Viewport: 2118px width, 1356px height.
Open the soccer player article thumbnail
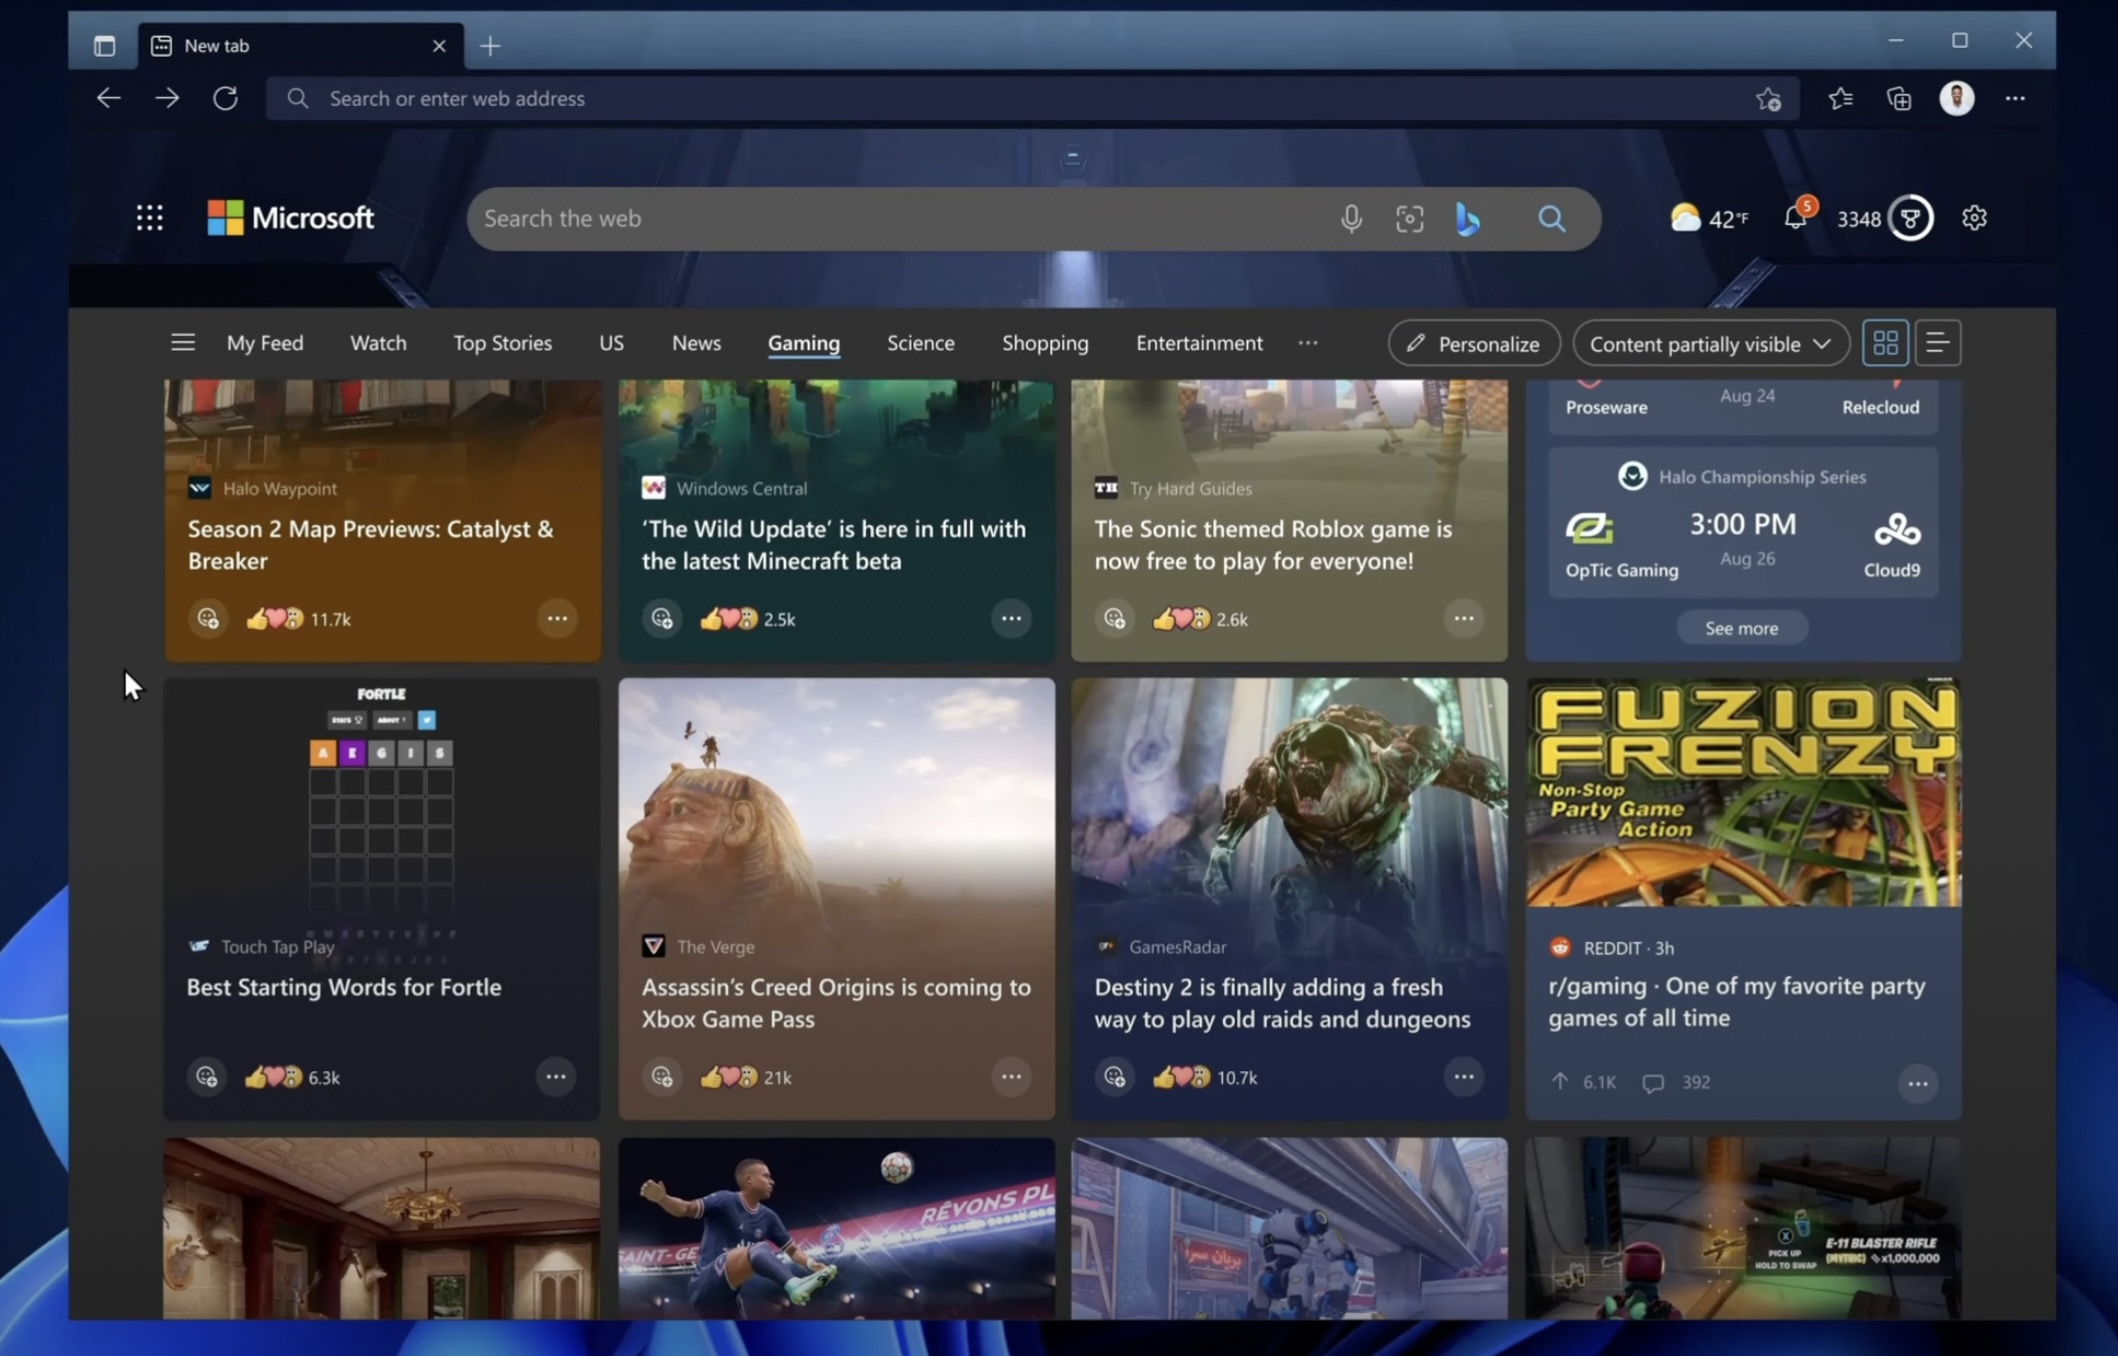(836, 1227)
